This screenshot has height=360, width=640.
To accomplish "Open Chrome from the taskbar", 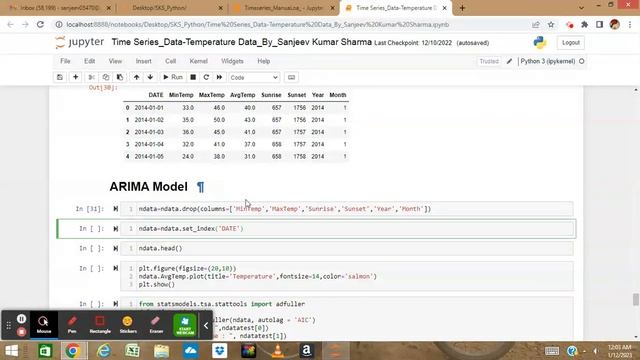I will coord(73,351).
